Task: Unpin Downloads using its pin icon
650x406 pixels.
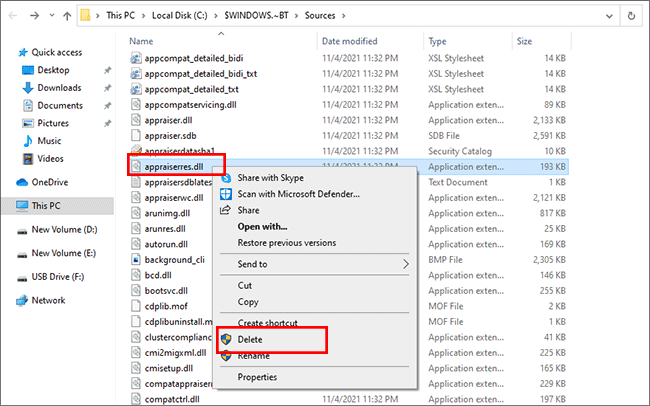Action: click(107, 88)
